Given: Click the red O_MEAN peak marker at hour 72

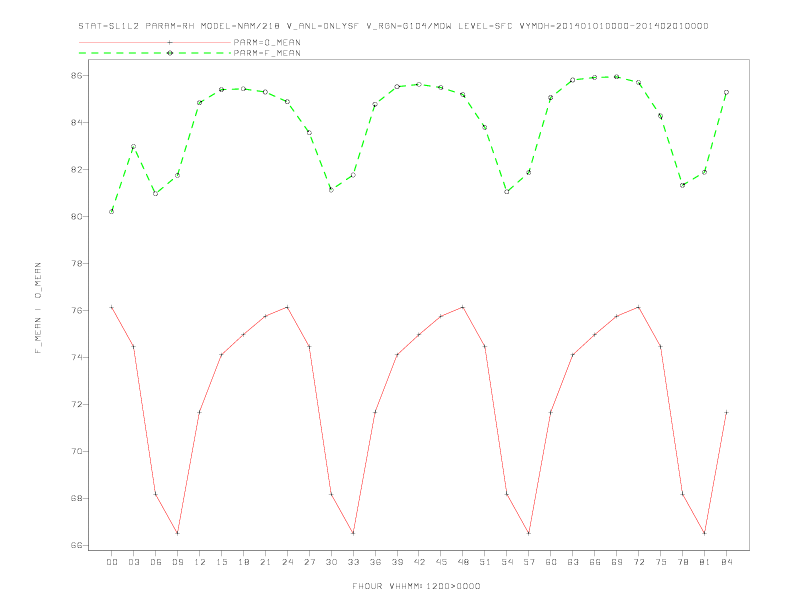Looking at the screenshot, I should click(638, 307).
